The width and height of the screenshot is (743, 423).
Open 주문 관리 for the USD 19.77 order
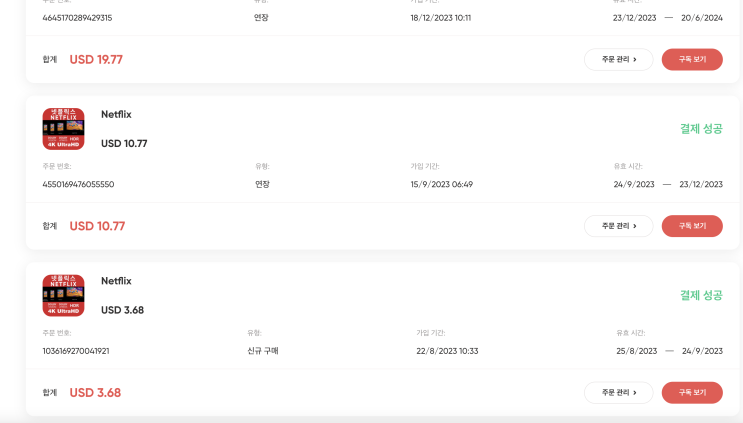click(x=618, y=59)
